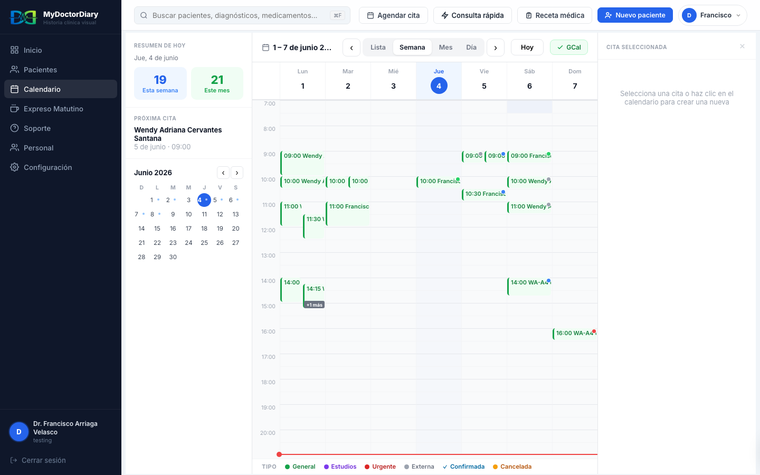
Task: Switch to Lista view
Action: point(378,48)
